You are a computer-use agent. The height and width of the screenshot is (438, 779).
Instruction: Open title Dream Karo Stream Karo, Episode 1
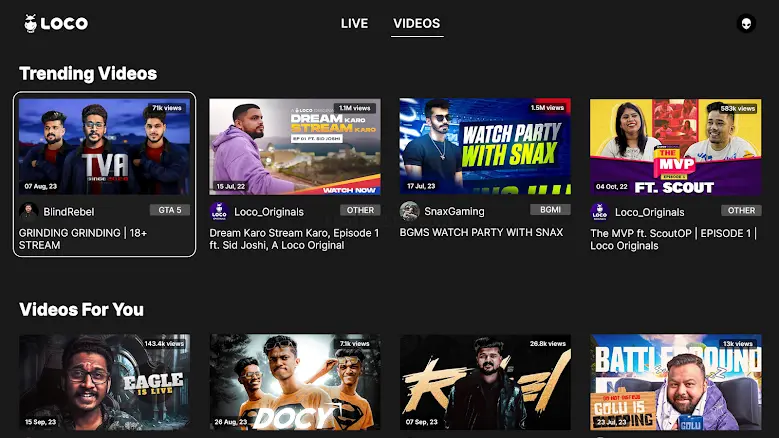point(294,239)
